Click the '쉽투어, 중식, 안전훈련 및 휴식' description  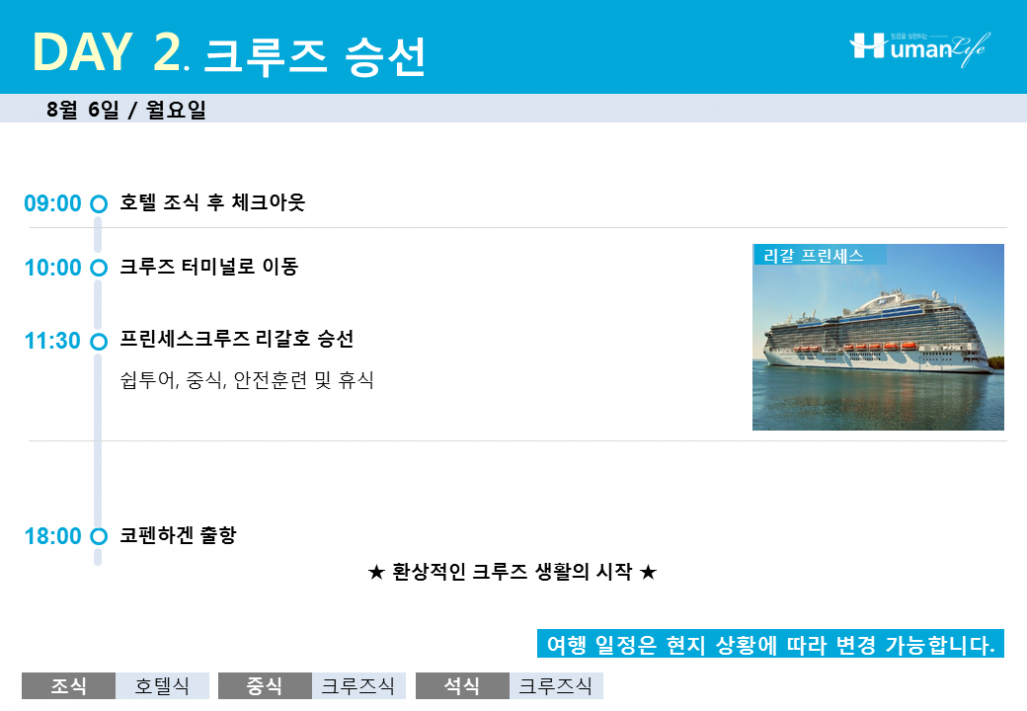tap(247, 380)
